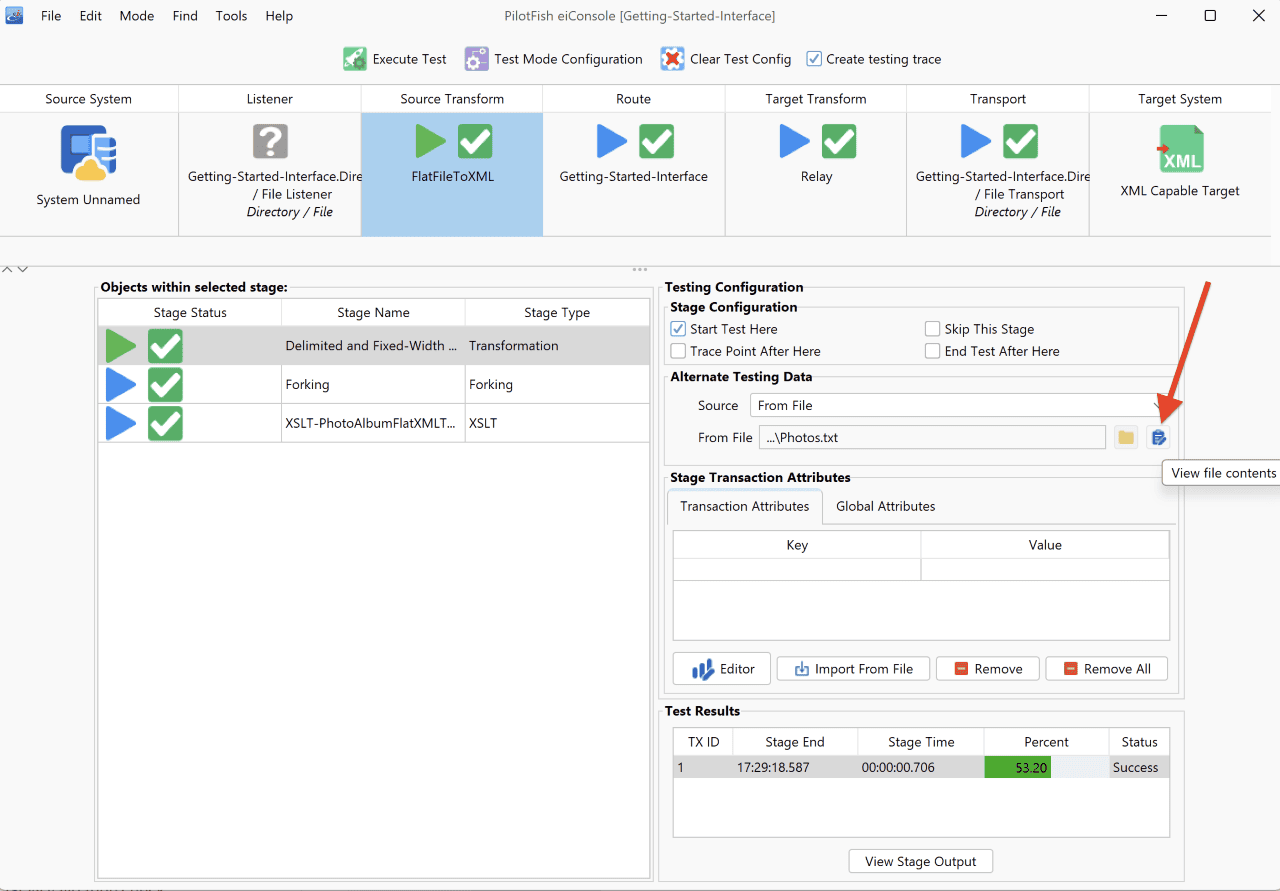Collapse the panel with the up arrow expander
The width and height of the screenshot is (1280, 891).
pyautogui.click(x=6, y=269)
